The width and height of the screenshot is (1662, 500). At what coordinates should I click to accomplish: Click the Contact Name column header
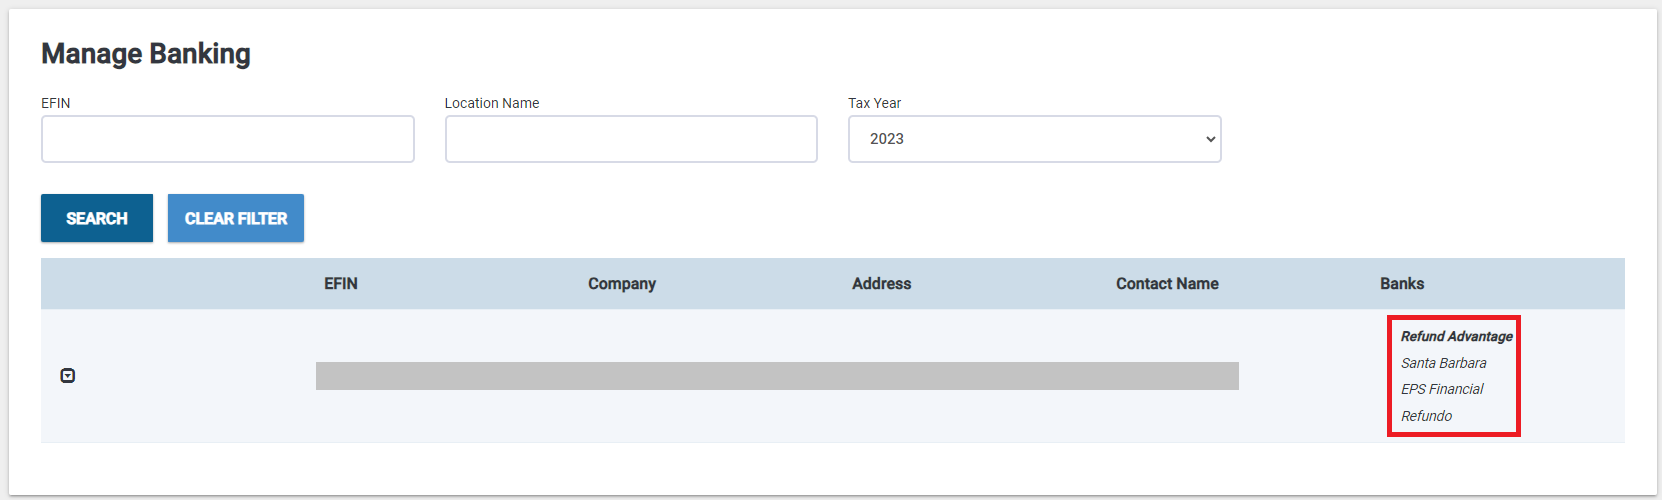pyautogui.click(x=1167, y=284)
